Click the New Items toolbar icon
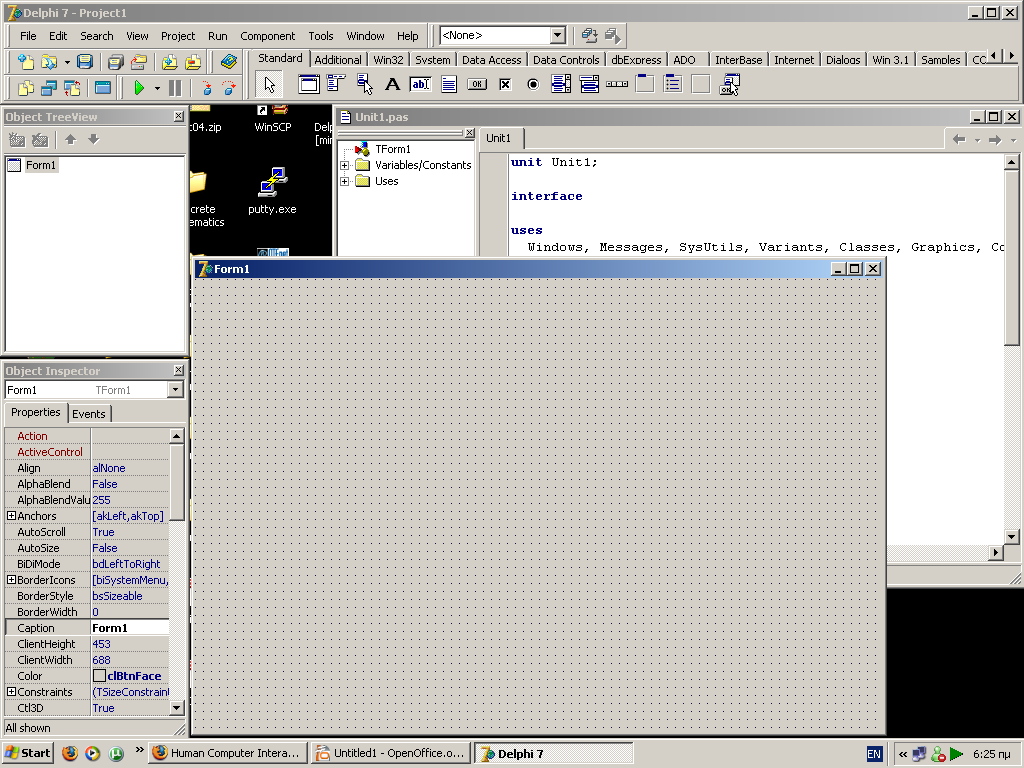The width and height of the screenshot is (1024, 768). point(25,61)
